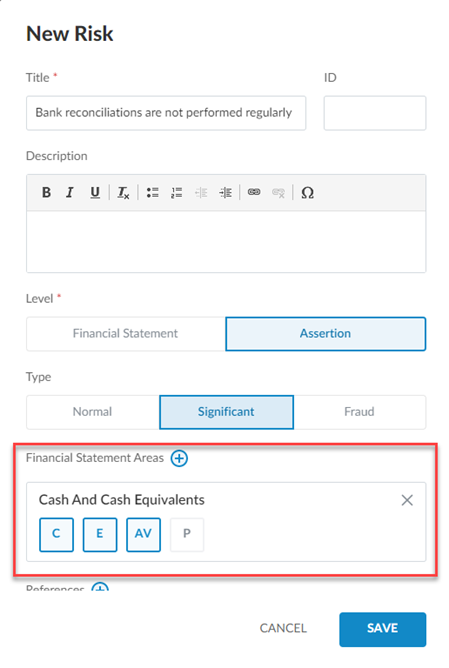Select Financial Statement level
Screen dimensions: 449x668
(126, 334)
